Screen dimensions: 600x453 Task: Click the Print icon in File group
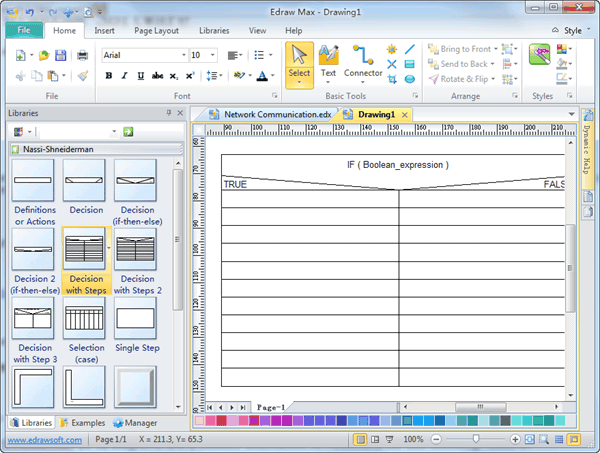coord(82,56)
